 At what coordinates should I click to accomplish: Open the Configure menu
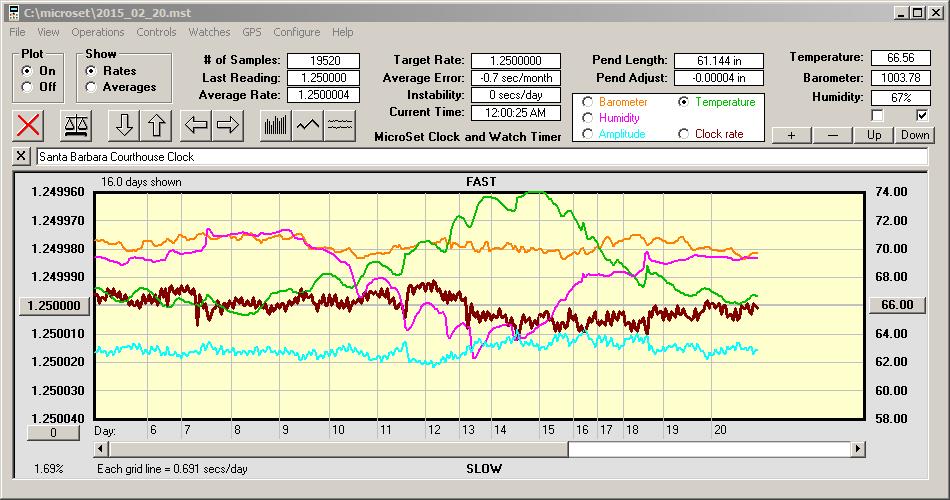tap(296, 32)
